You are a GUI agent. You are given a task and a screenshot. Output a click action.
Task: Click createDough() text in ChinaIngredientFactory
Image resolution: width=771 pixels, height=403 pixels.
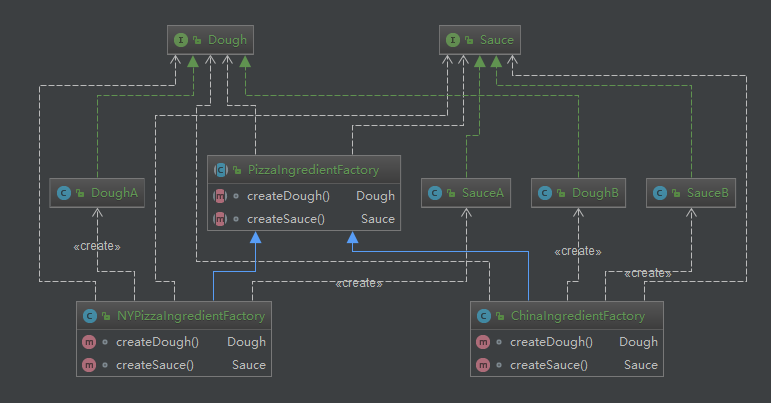(x=551, y=342)
